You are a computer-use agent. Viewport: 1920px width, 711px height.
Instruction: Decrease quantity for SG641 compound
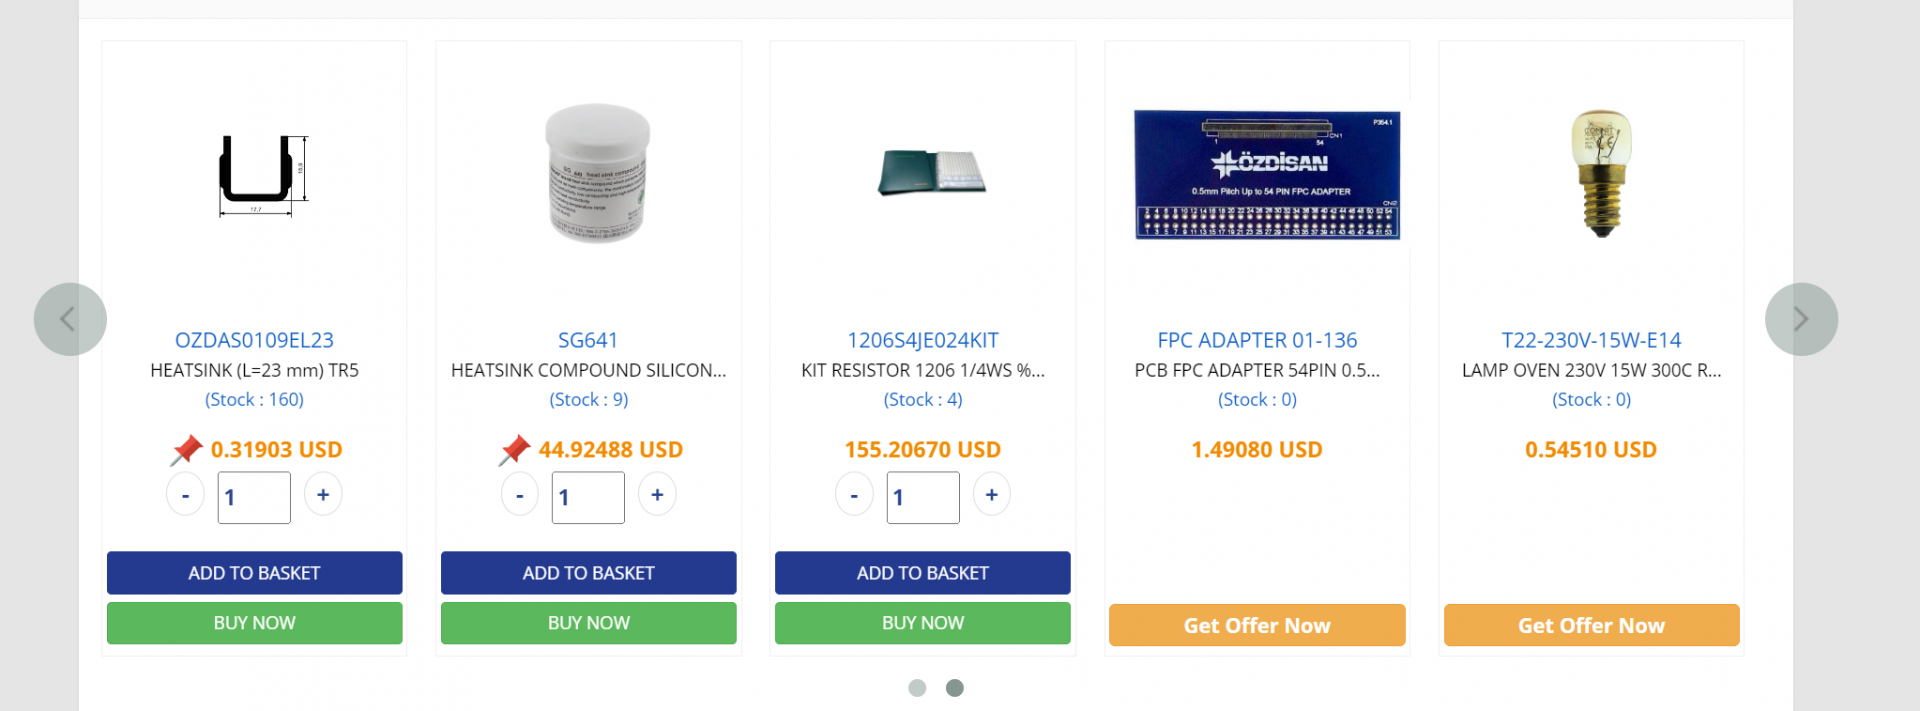click(x=519, y=495)
